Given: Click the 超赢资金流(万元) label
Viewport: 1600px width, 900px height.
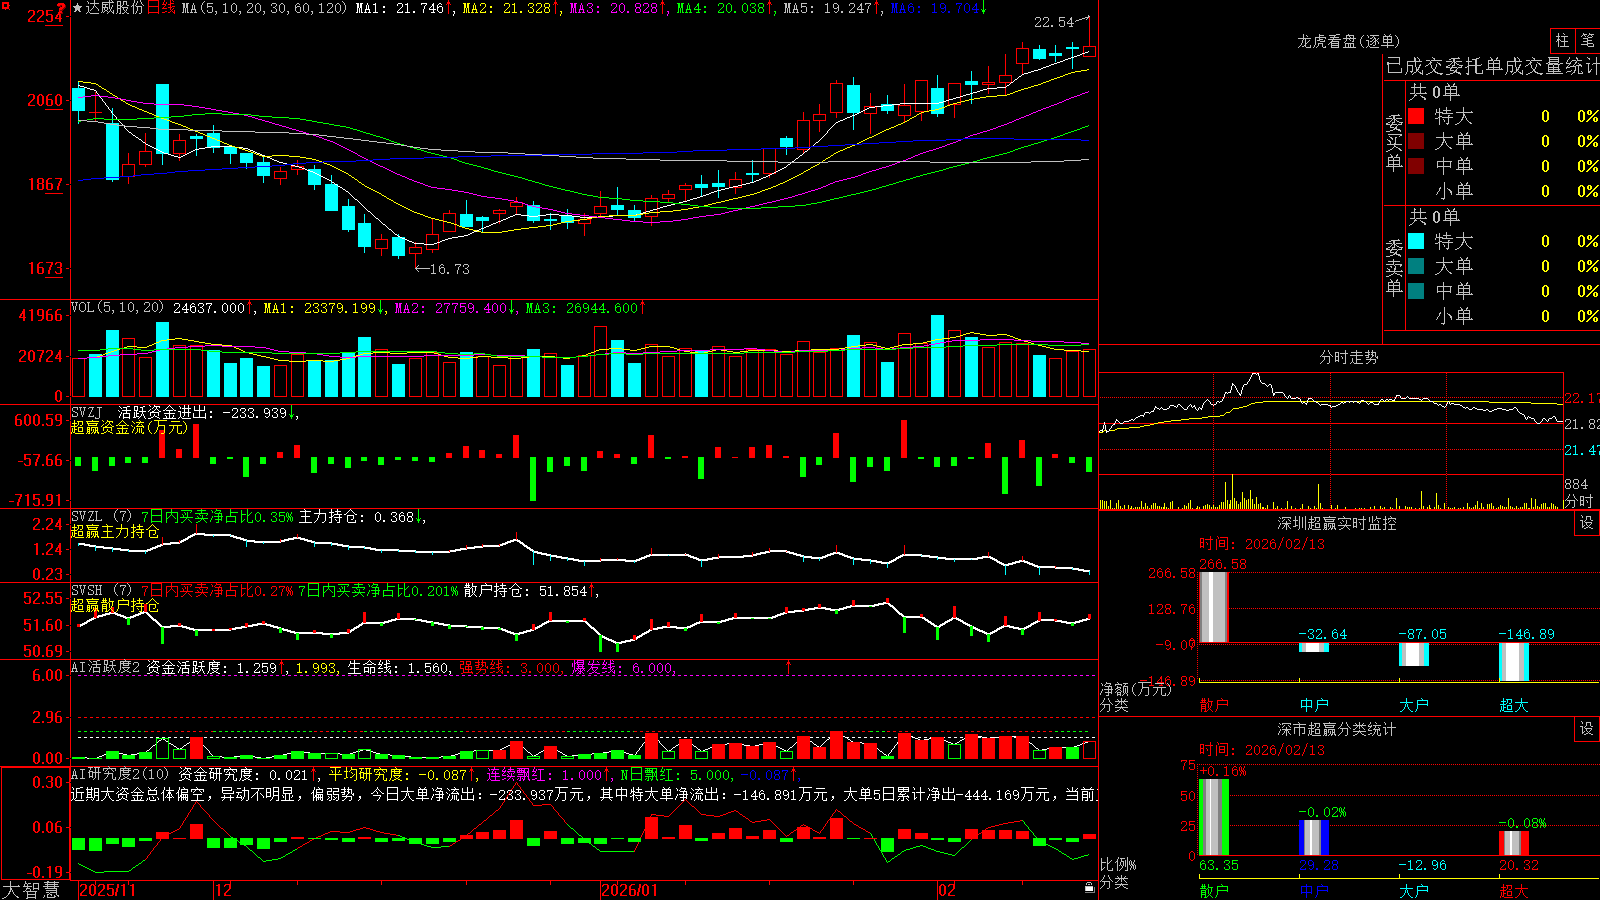Looking at the screenshot, I should 129,427.
